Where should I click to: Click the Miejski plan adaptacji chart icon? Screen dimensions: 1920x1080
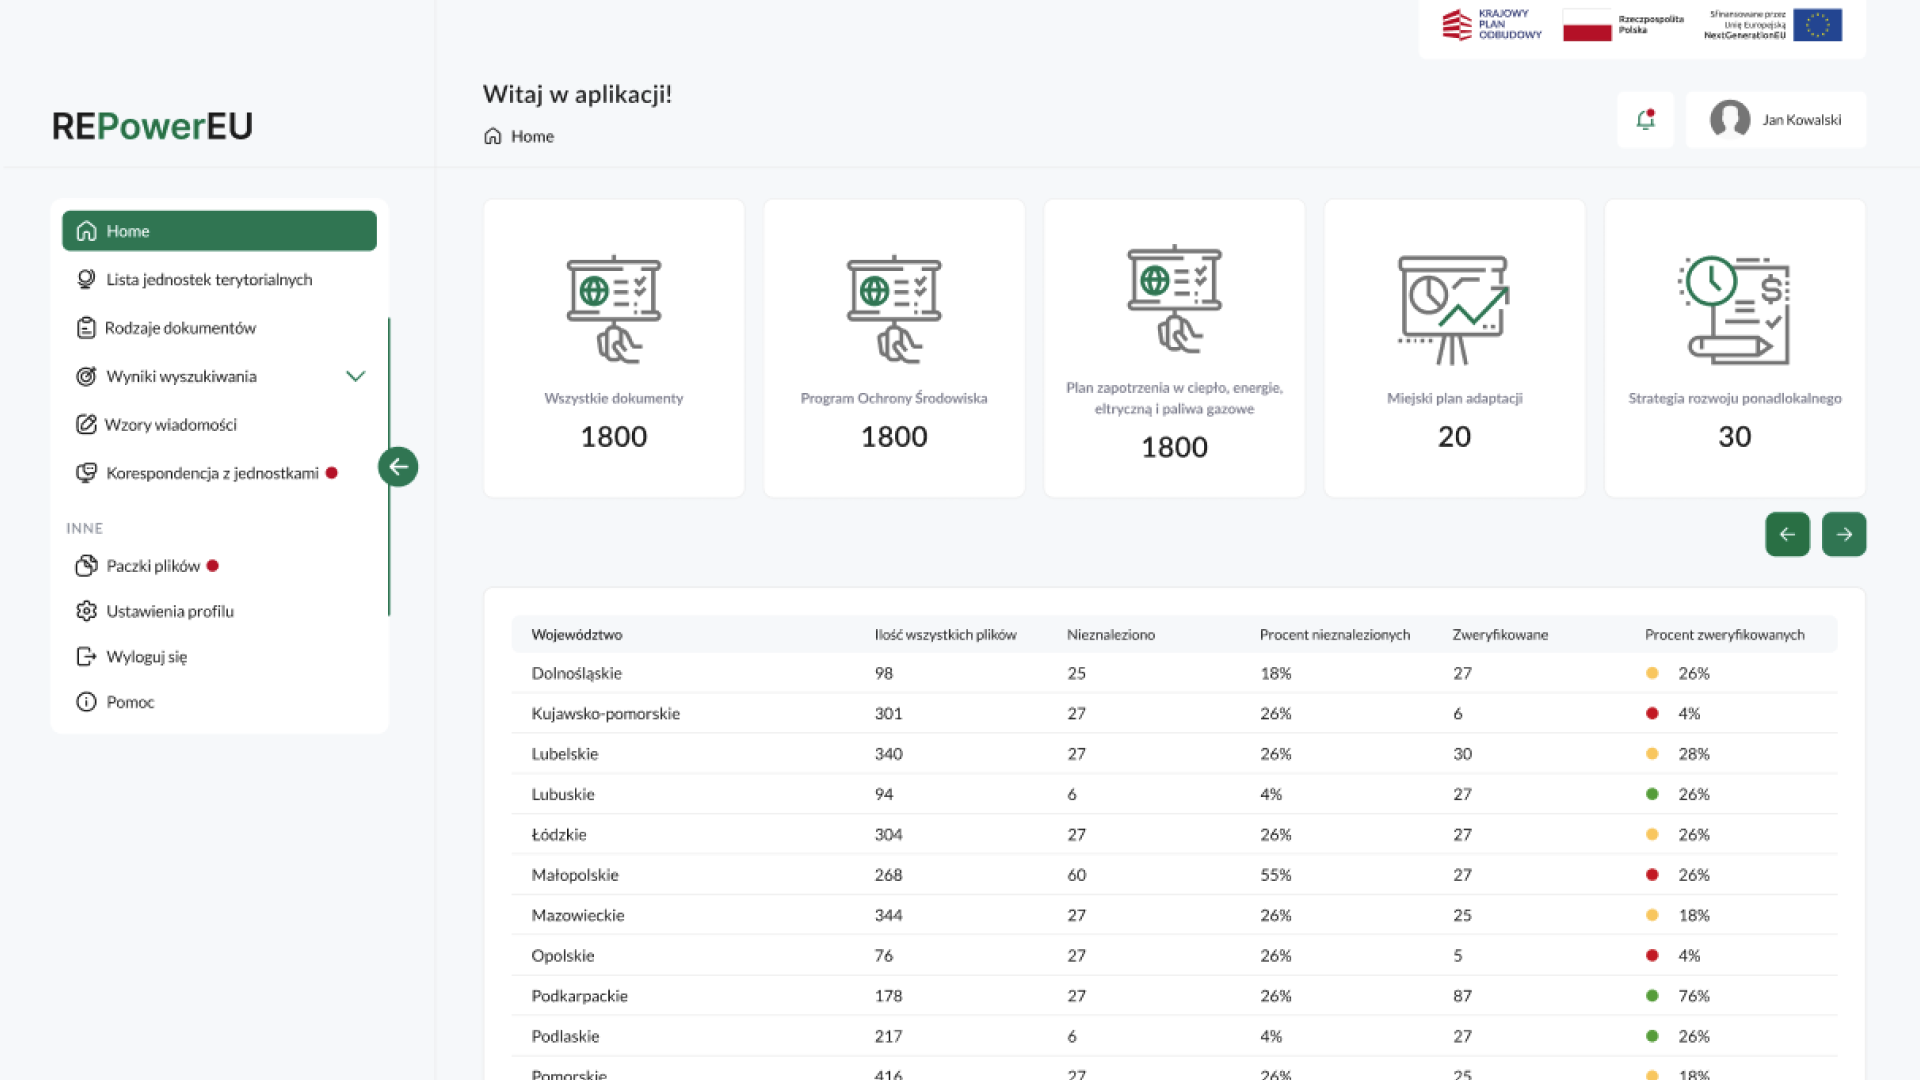1453,309
